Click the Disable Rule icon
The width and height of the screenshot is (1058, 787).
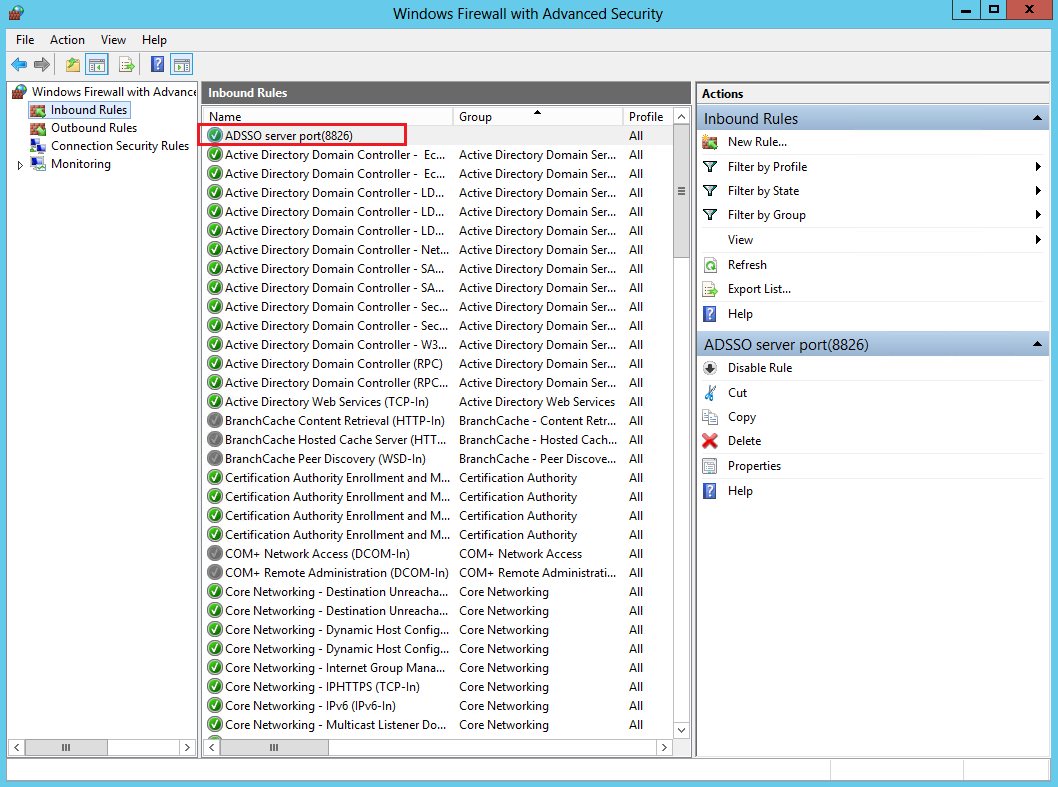[710, 368]
